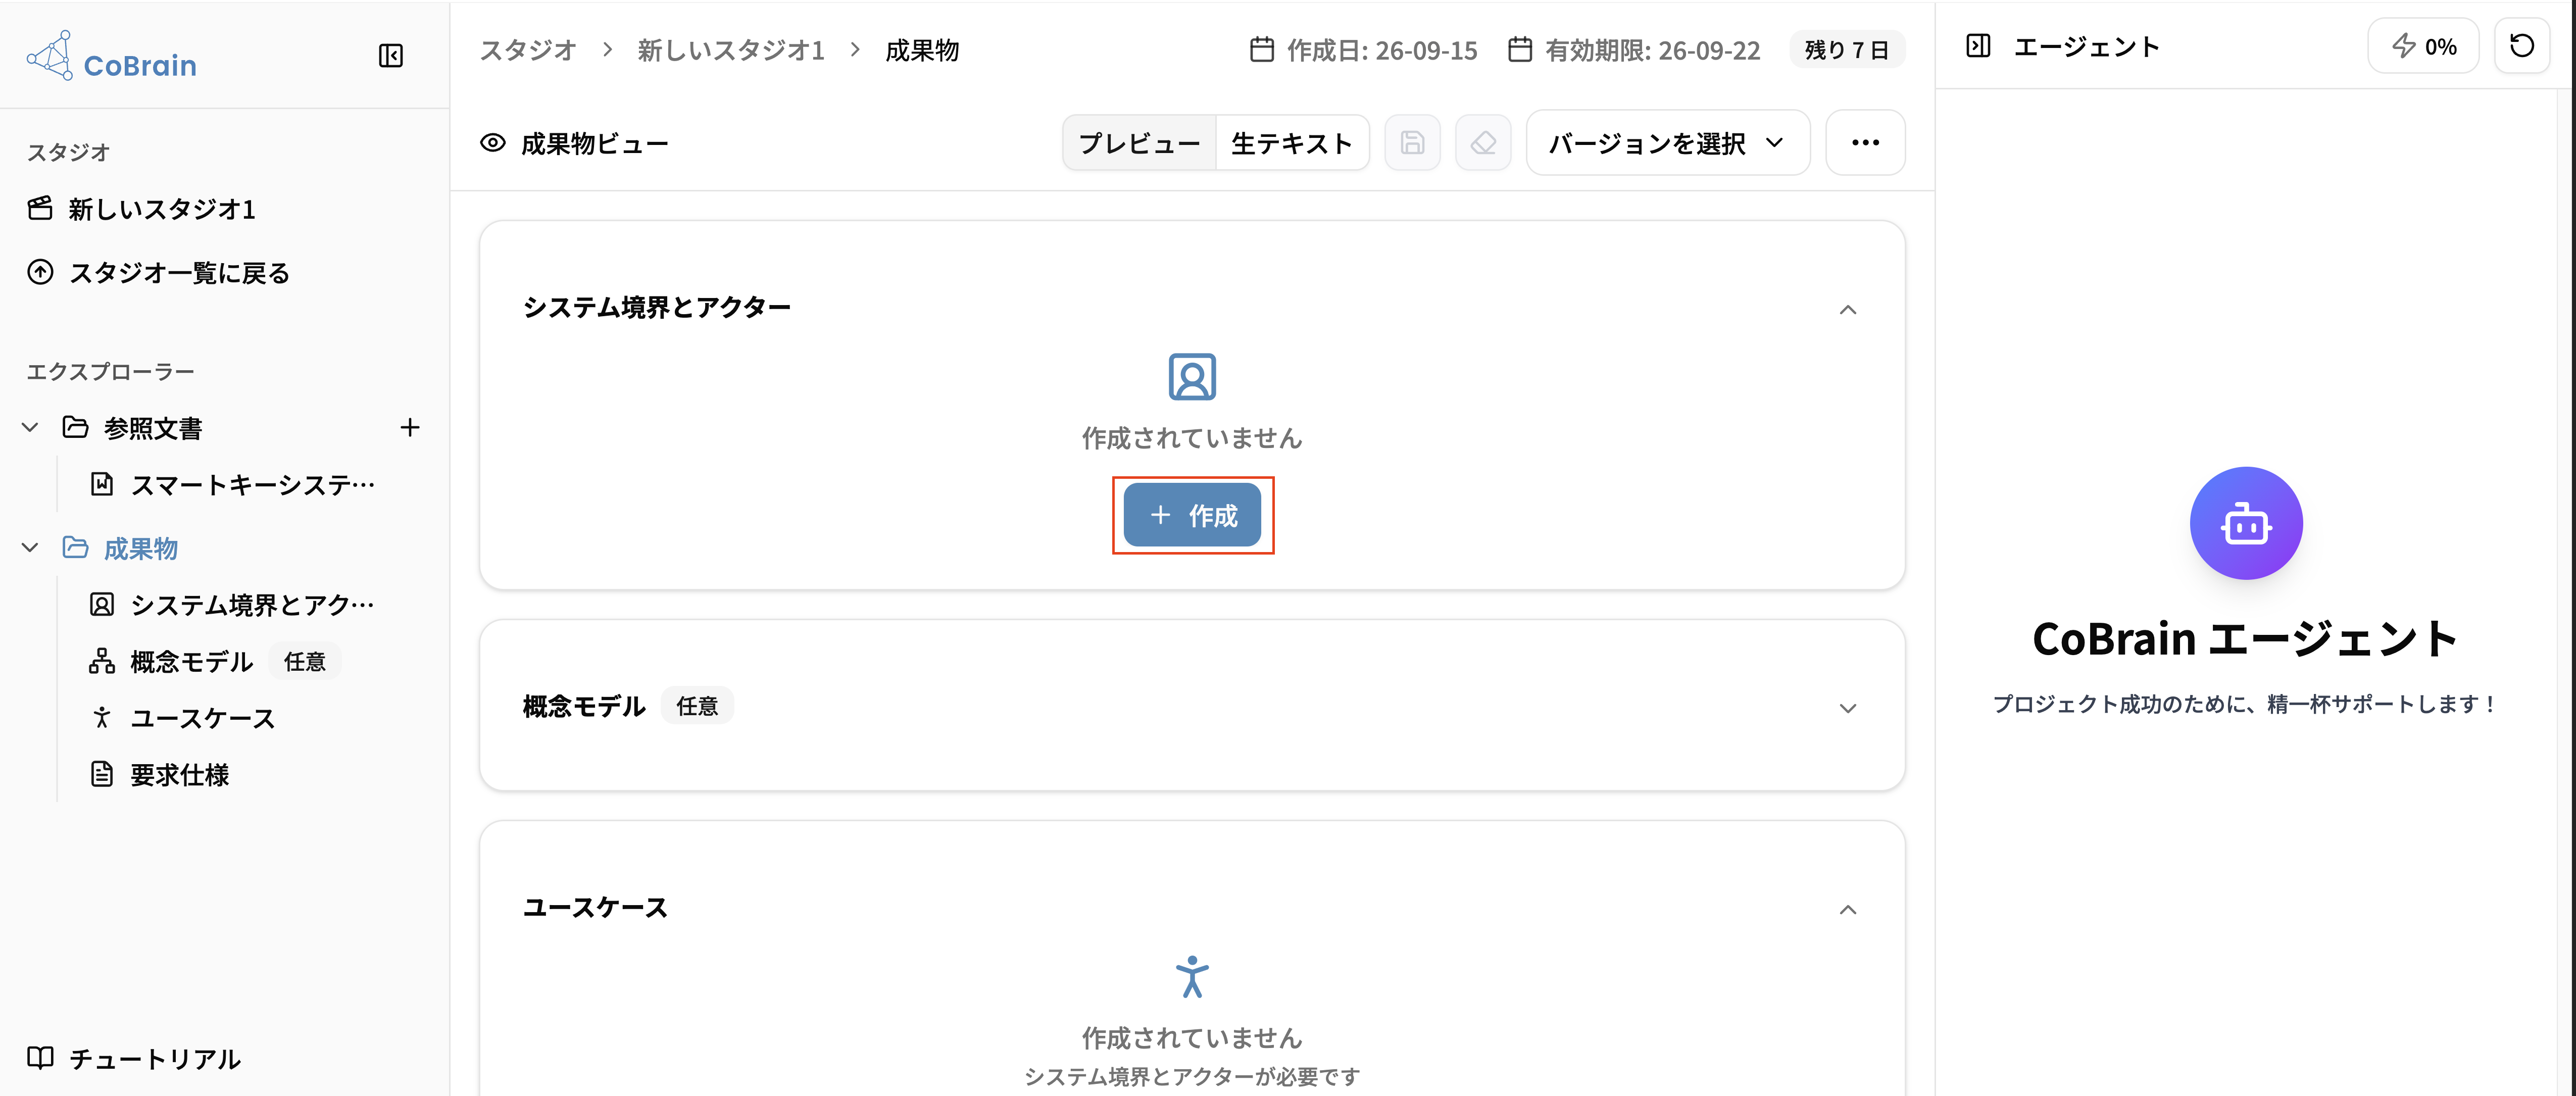
Task: Collapse the ユースケース section
Action: click(x=1848, y=910)
